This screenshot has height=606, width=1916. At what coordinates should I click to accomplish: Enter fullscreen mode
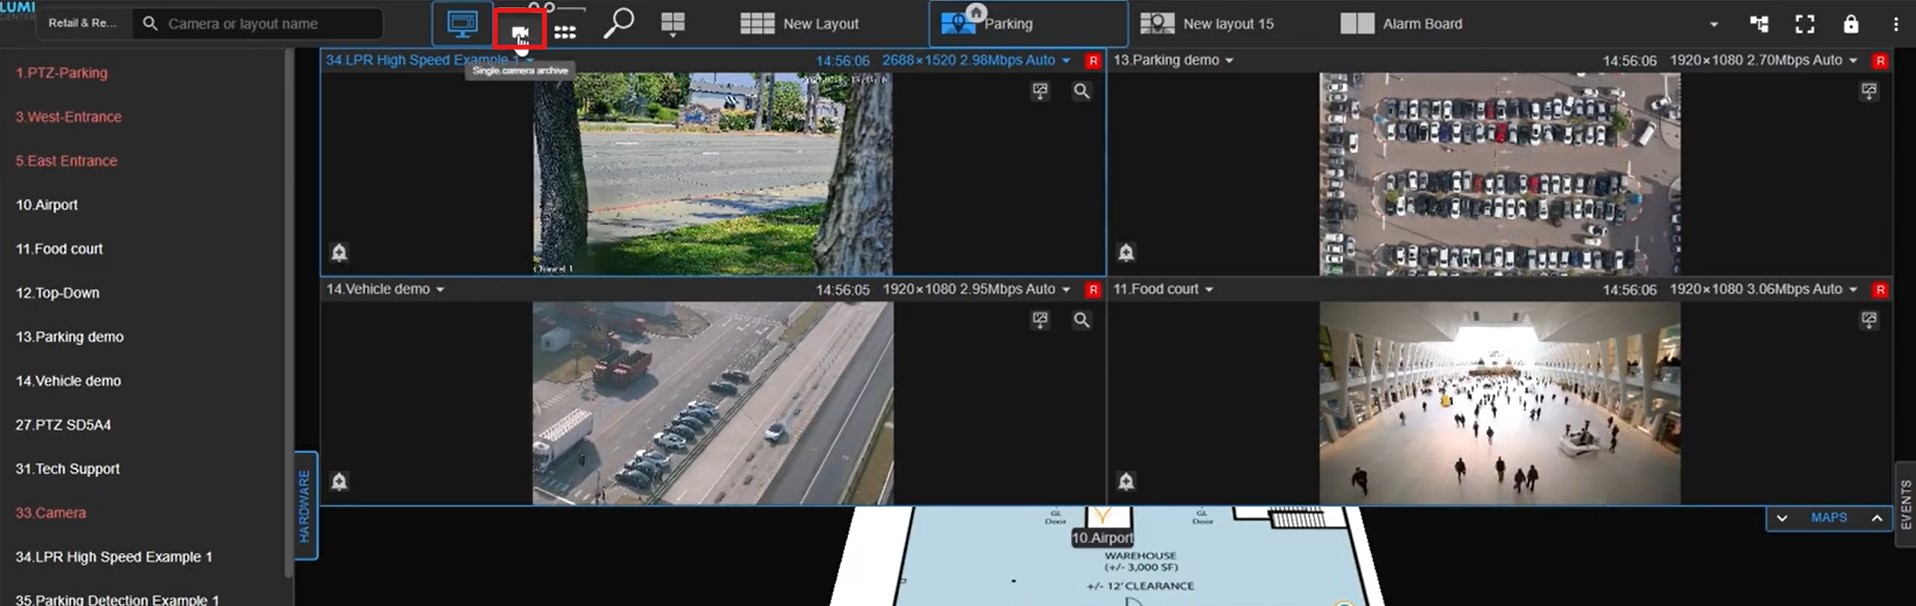(1804, 24)
